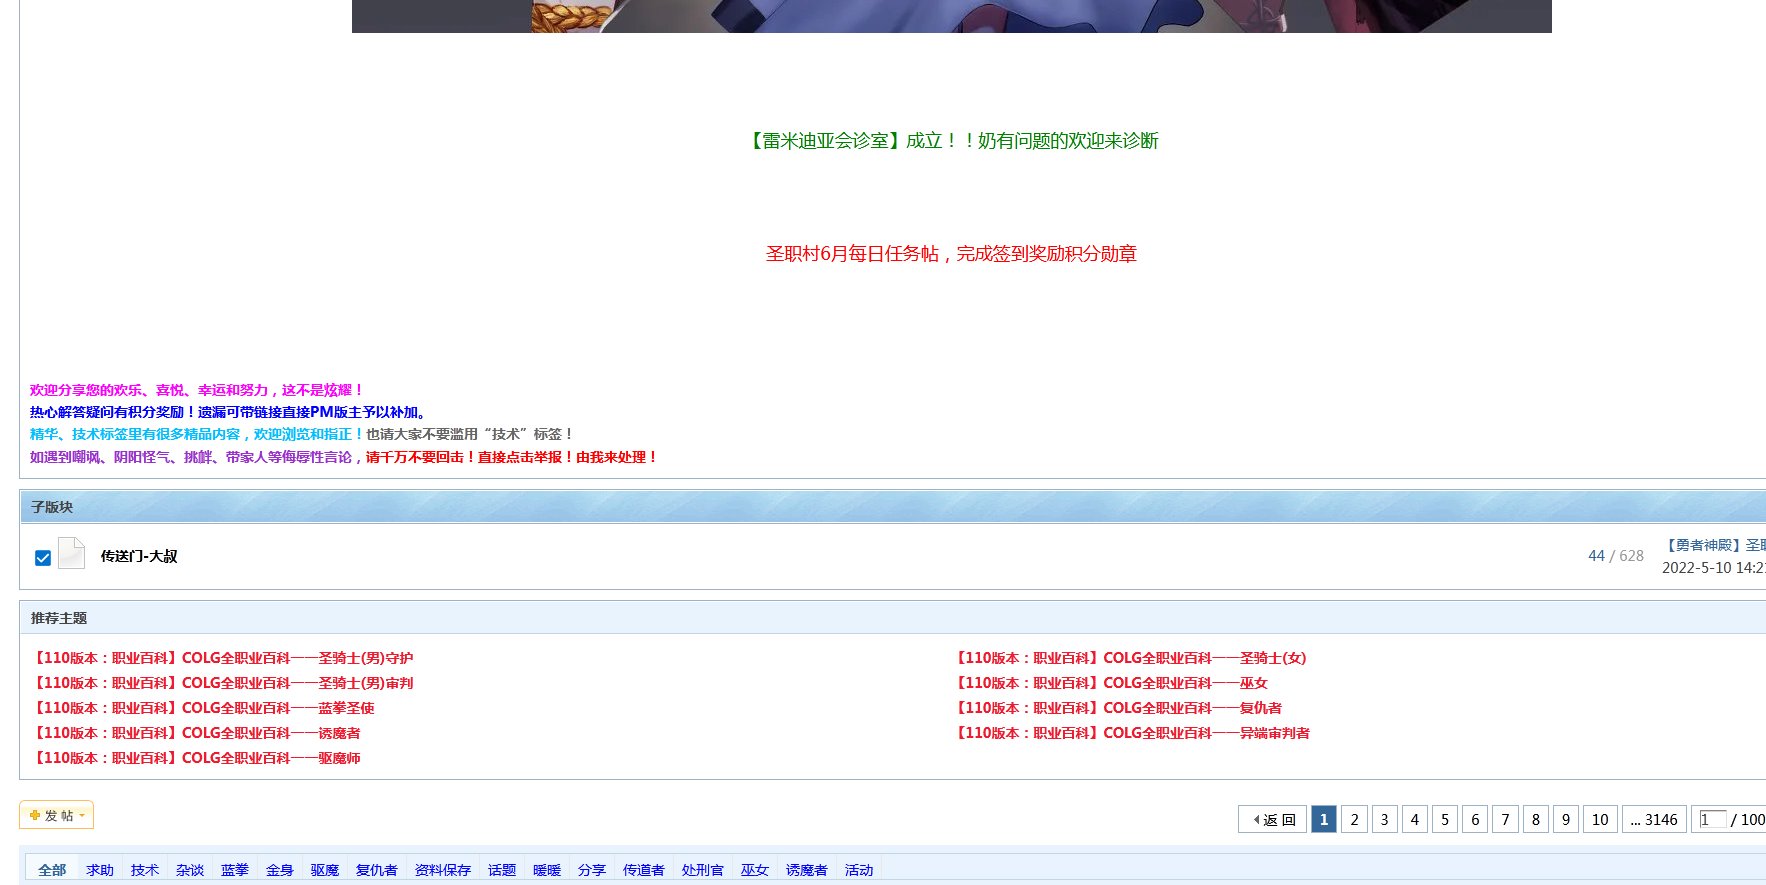Toggle the checkbox next to 传送门-大叔

click(43, 558)
